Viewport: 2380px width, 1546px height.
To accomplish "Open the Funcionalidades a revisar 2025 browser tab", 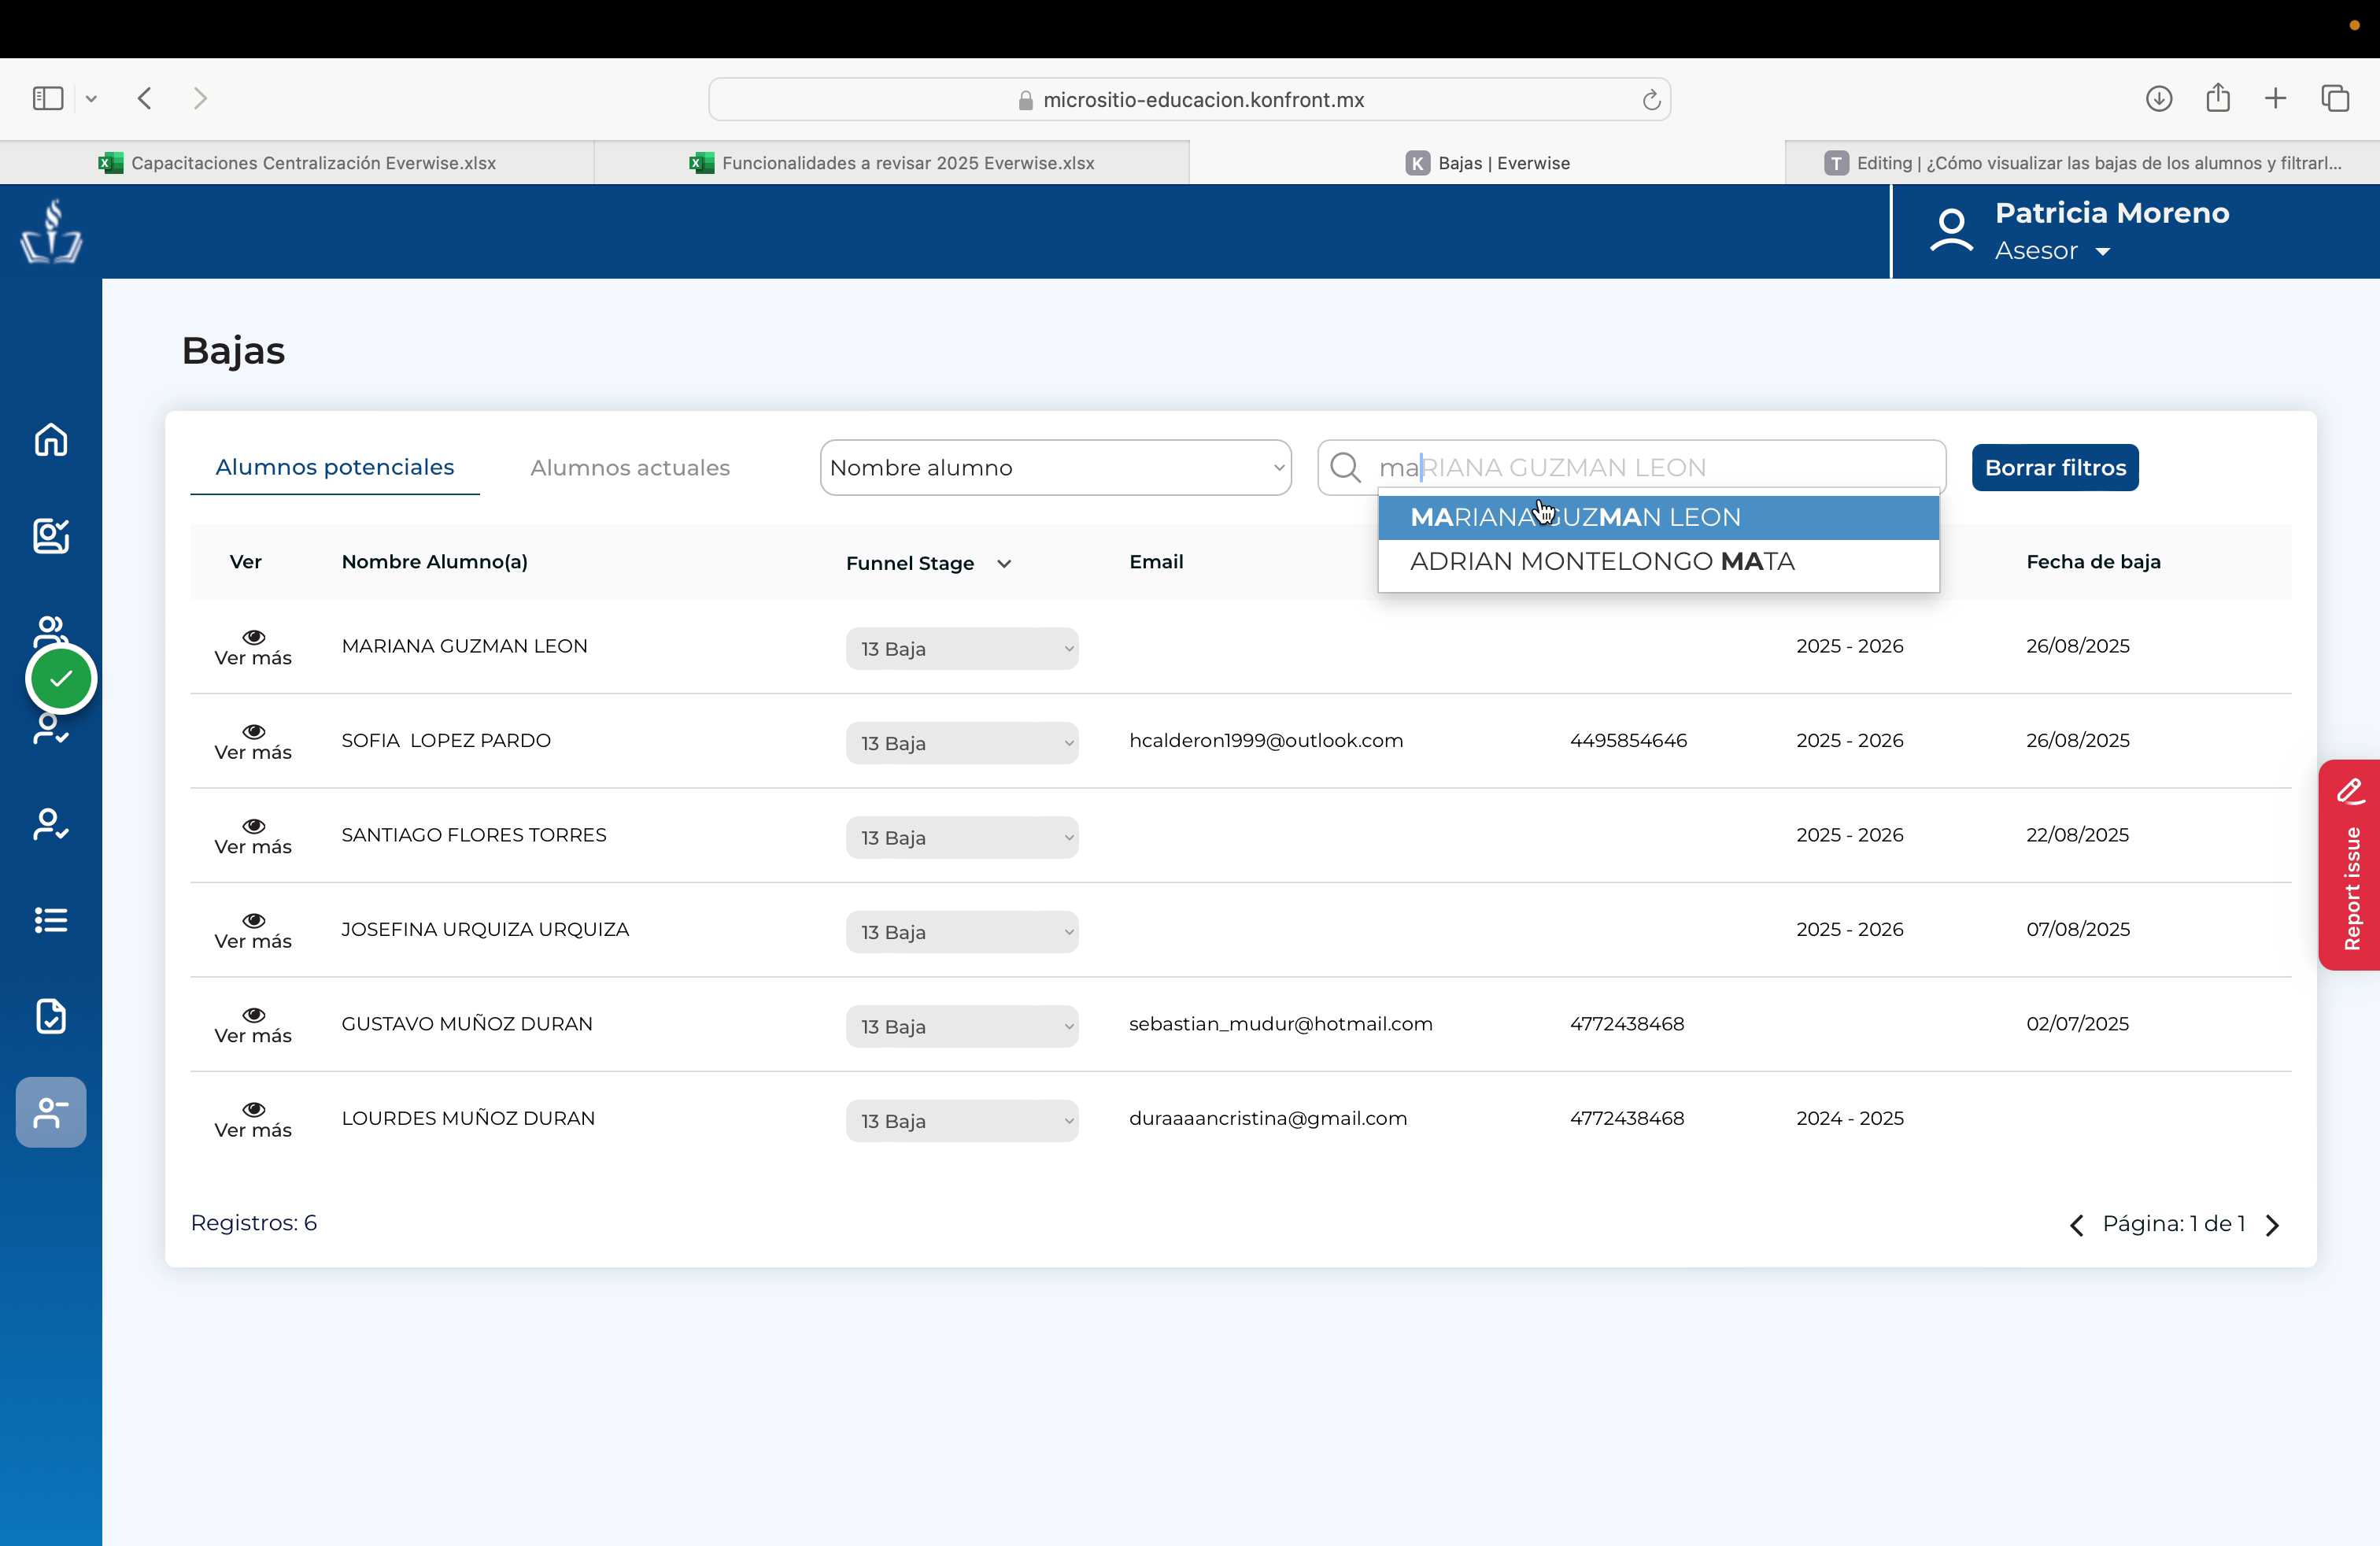I will [892, 163].
